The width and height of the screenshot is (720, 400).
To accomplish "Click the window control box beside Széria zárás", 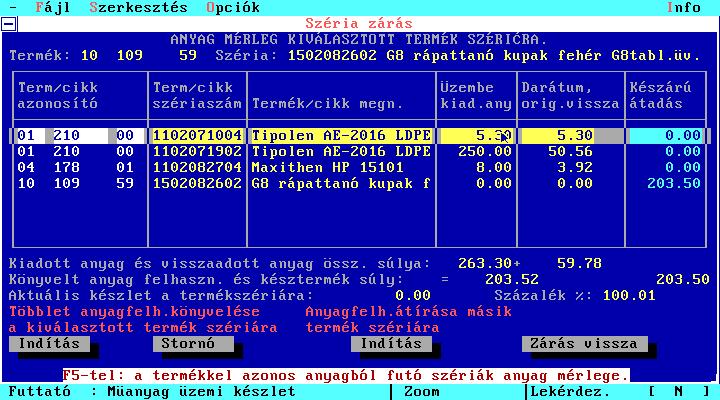I will [9, 24].
